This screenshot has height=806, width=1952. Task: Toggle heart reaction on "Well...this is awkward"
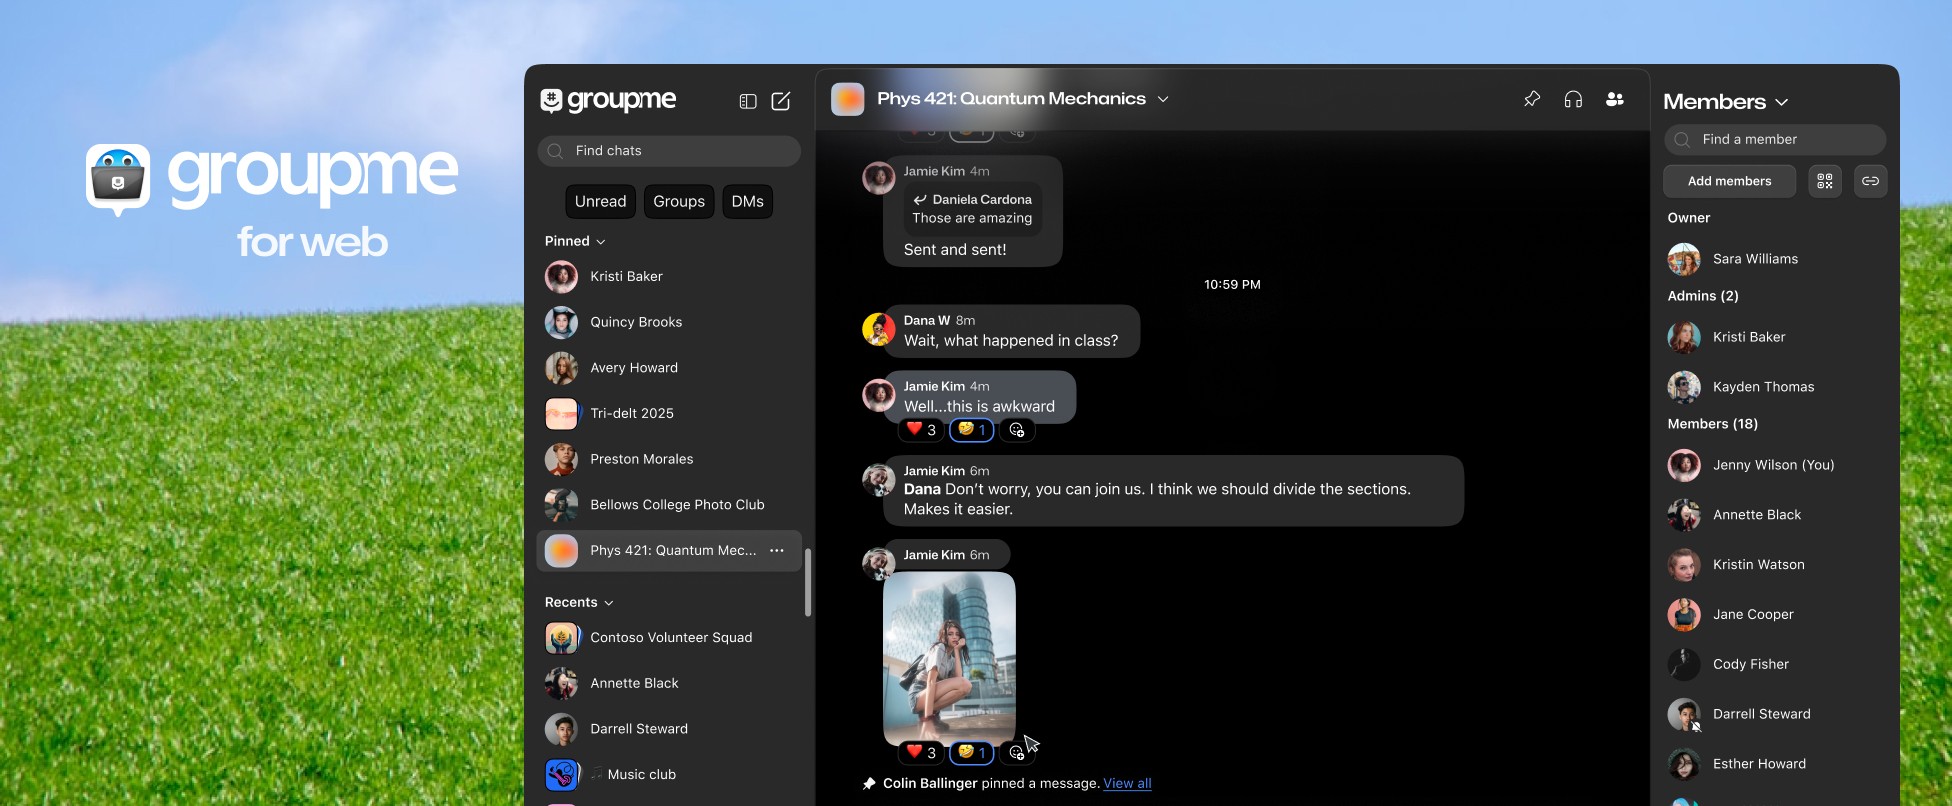[922, 430]
